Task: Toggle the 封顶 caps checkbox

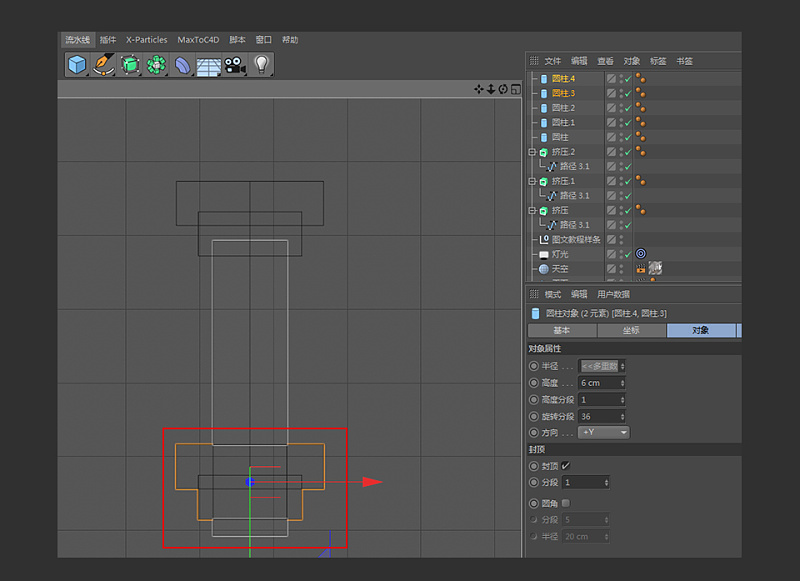Action: [x=566, y=466]
